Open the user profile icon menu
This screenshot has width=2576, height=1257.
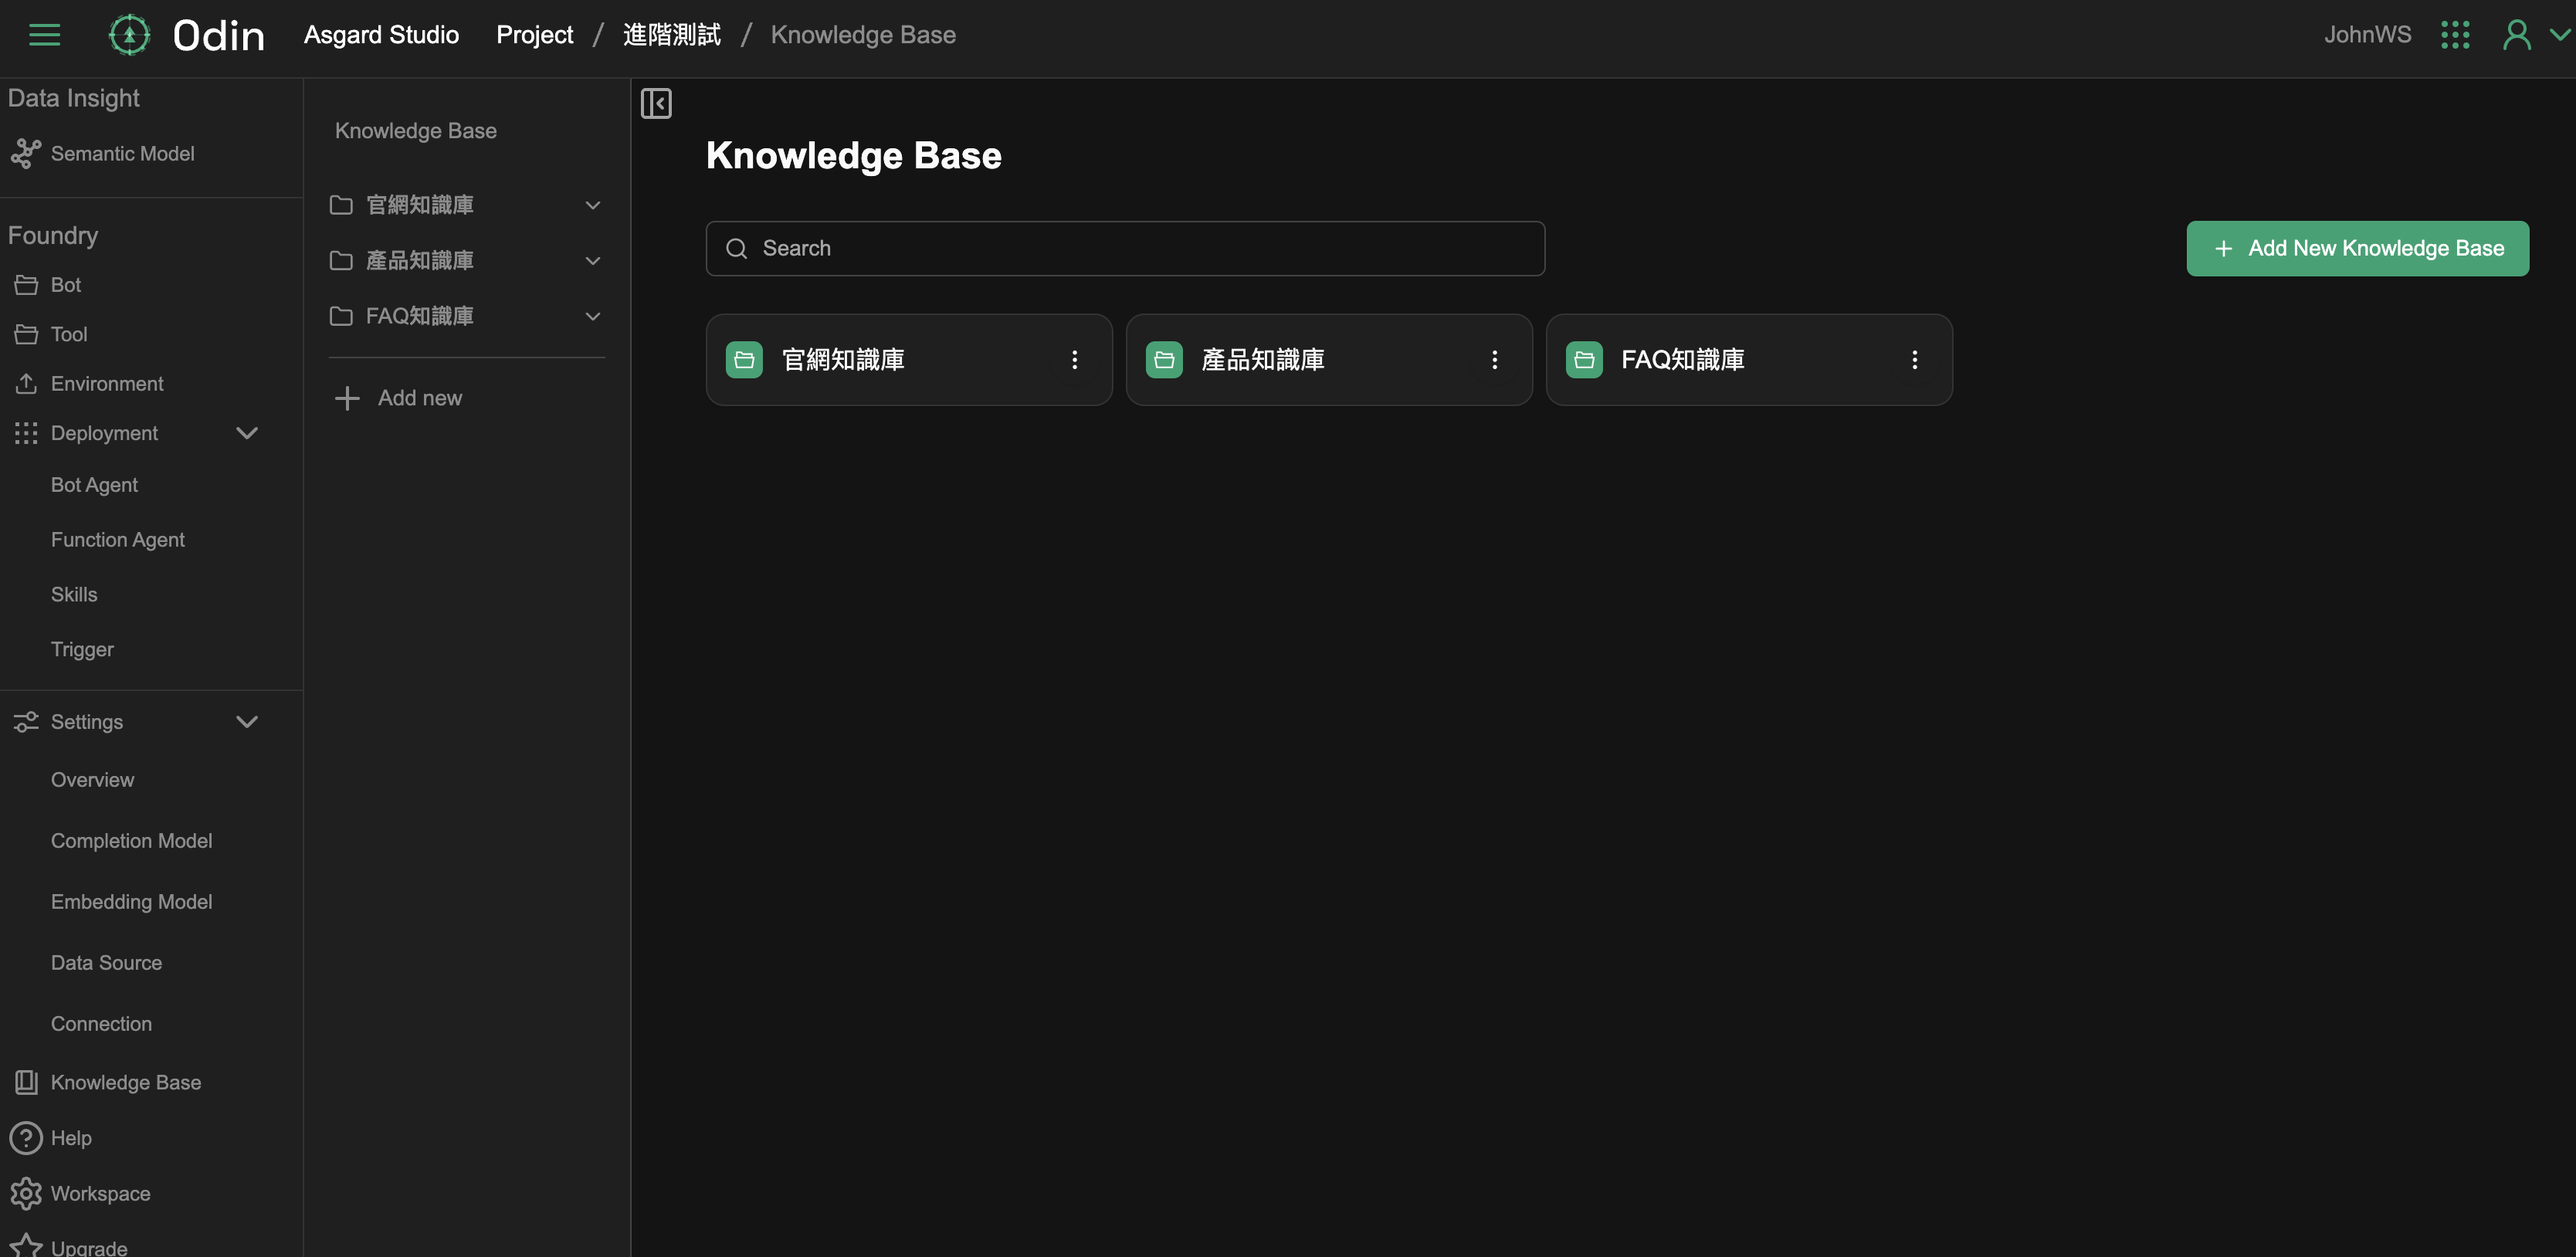pos(2516,35)
